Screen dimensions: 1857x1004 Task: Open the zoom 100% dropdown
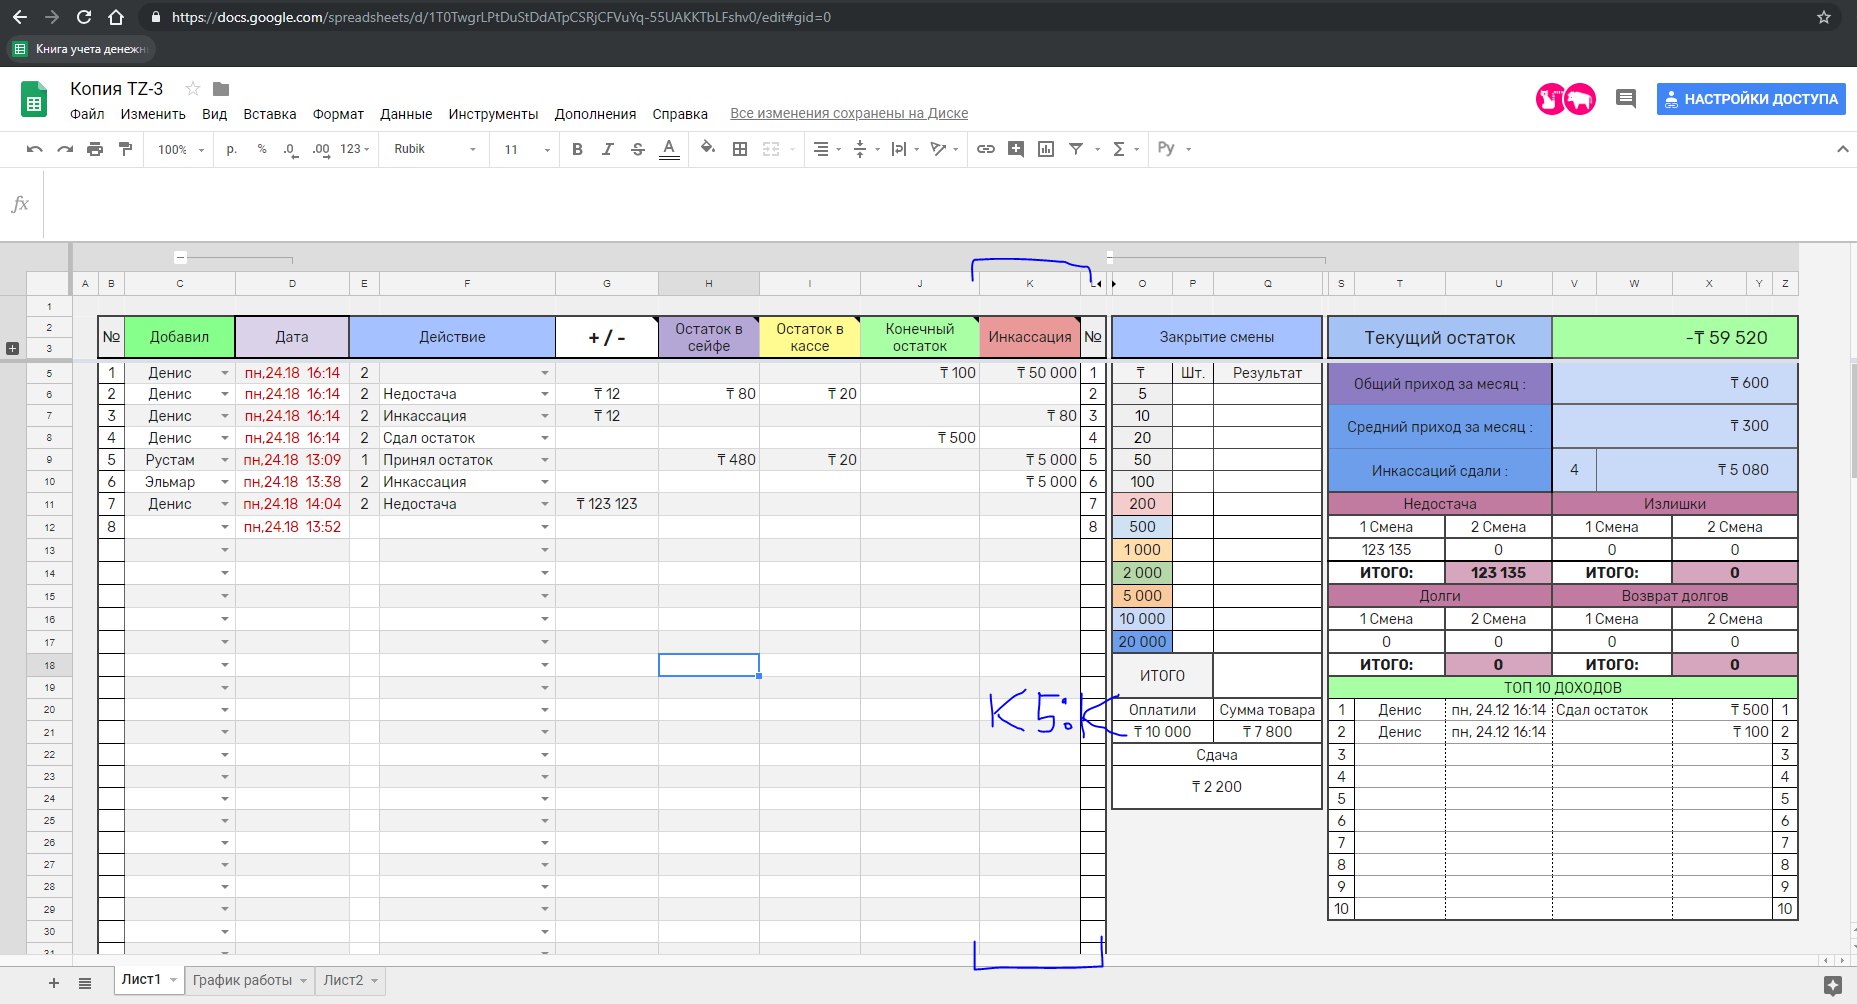(181, 149)
